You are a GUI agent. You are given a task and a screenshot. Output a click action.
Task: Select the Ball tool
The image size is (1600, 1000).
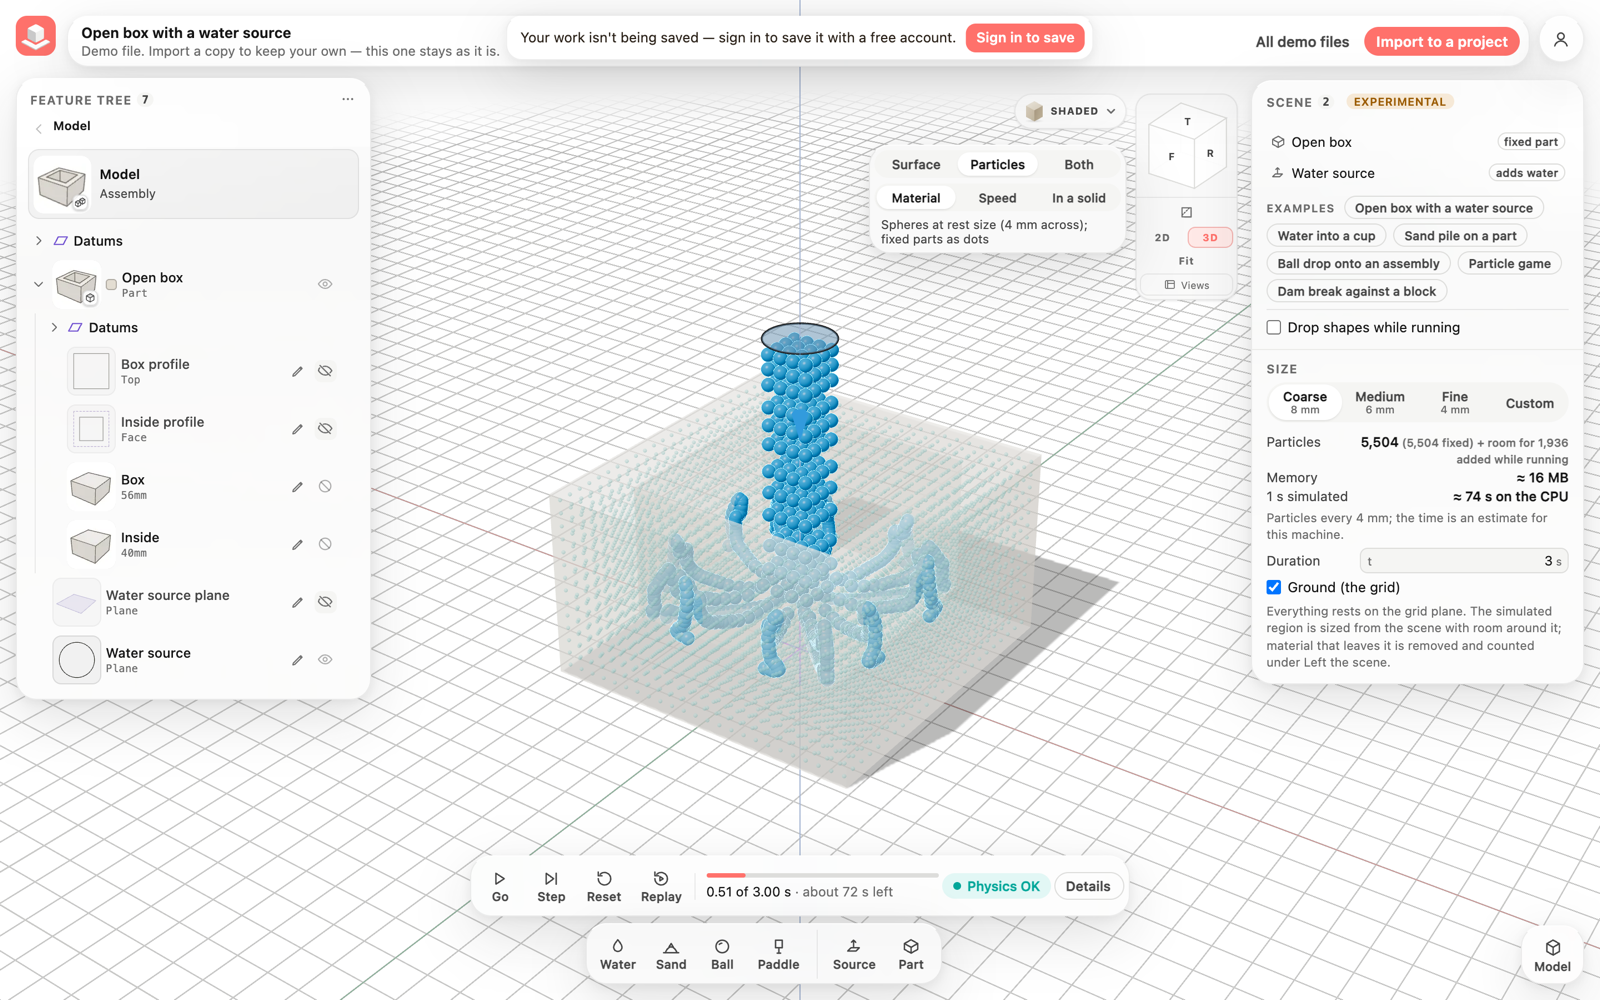coord(722,954)
